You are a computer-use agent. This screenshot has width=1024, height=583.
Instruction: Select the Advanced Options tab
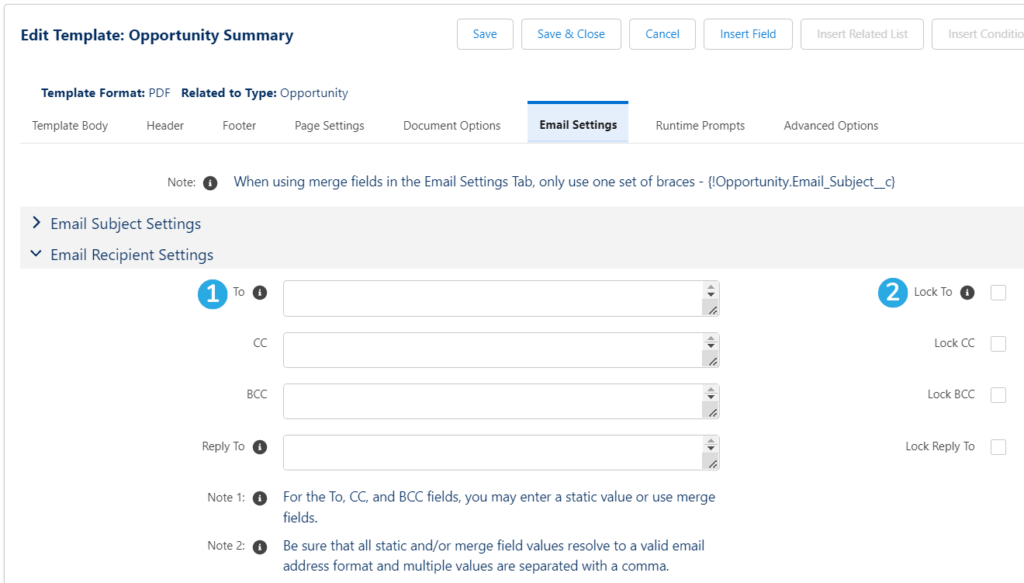(x=830, y=125)
